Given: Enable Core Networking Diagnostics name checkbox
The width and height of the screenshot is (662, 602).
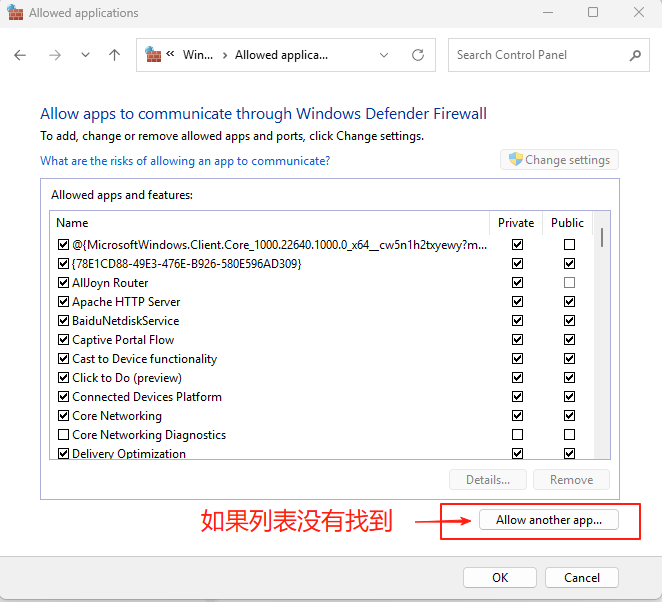Looking at the screenshot, I should coord(63,434).
